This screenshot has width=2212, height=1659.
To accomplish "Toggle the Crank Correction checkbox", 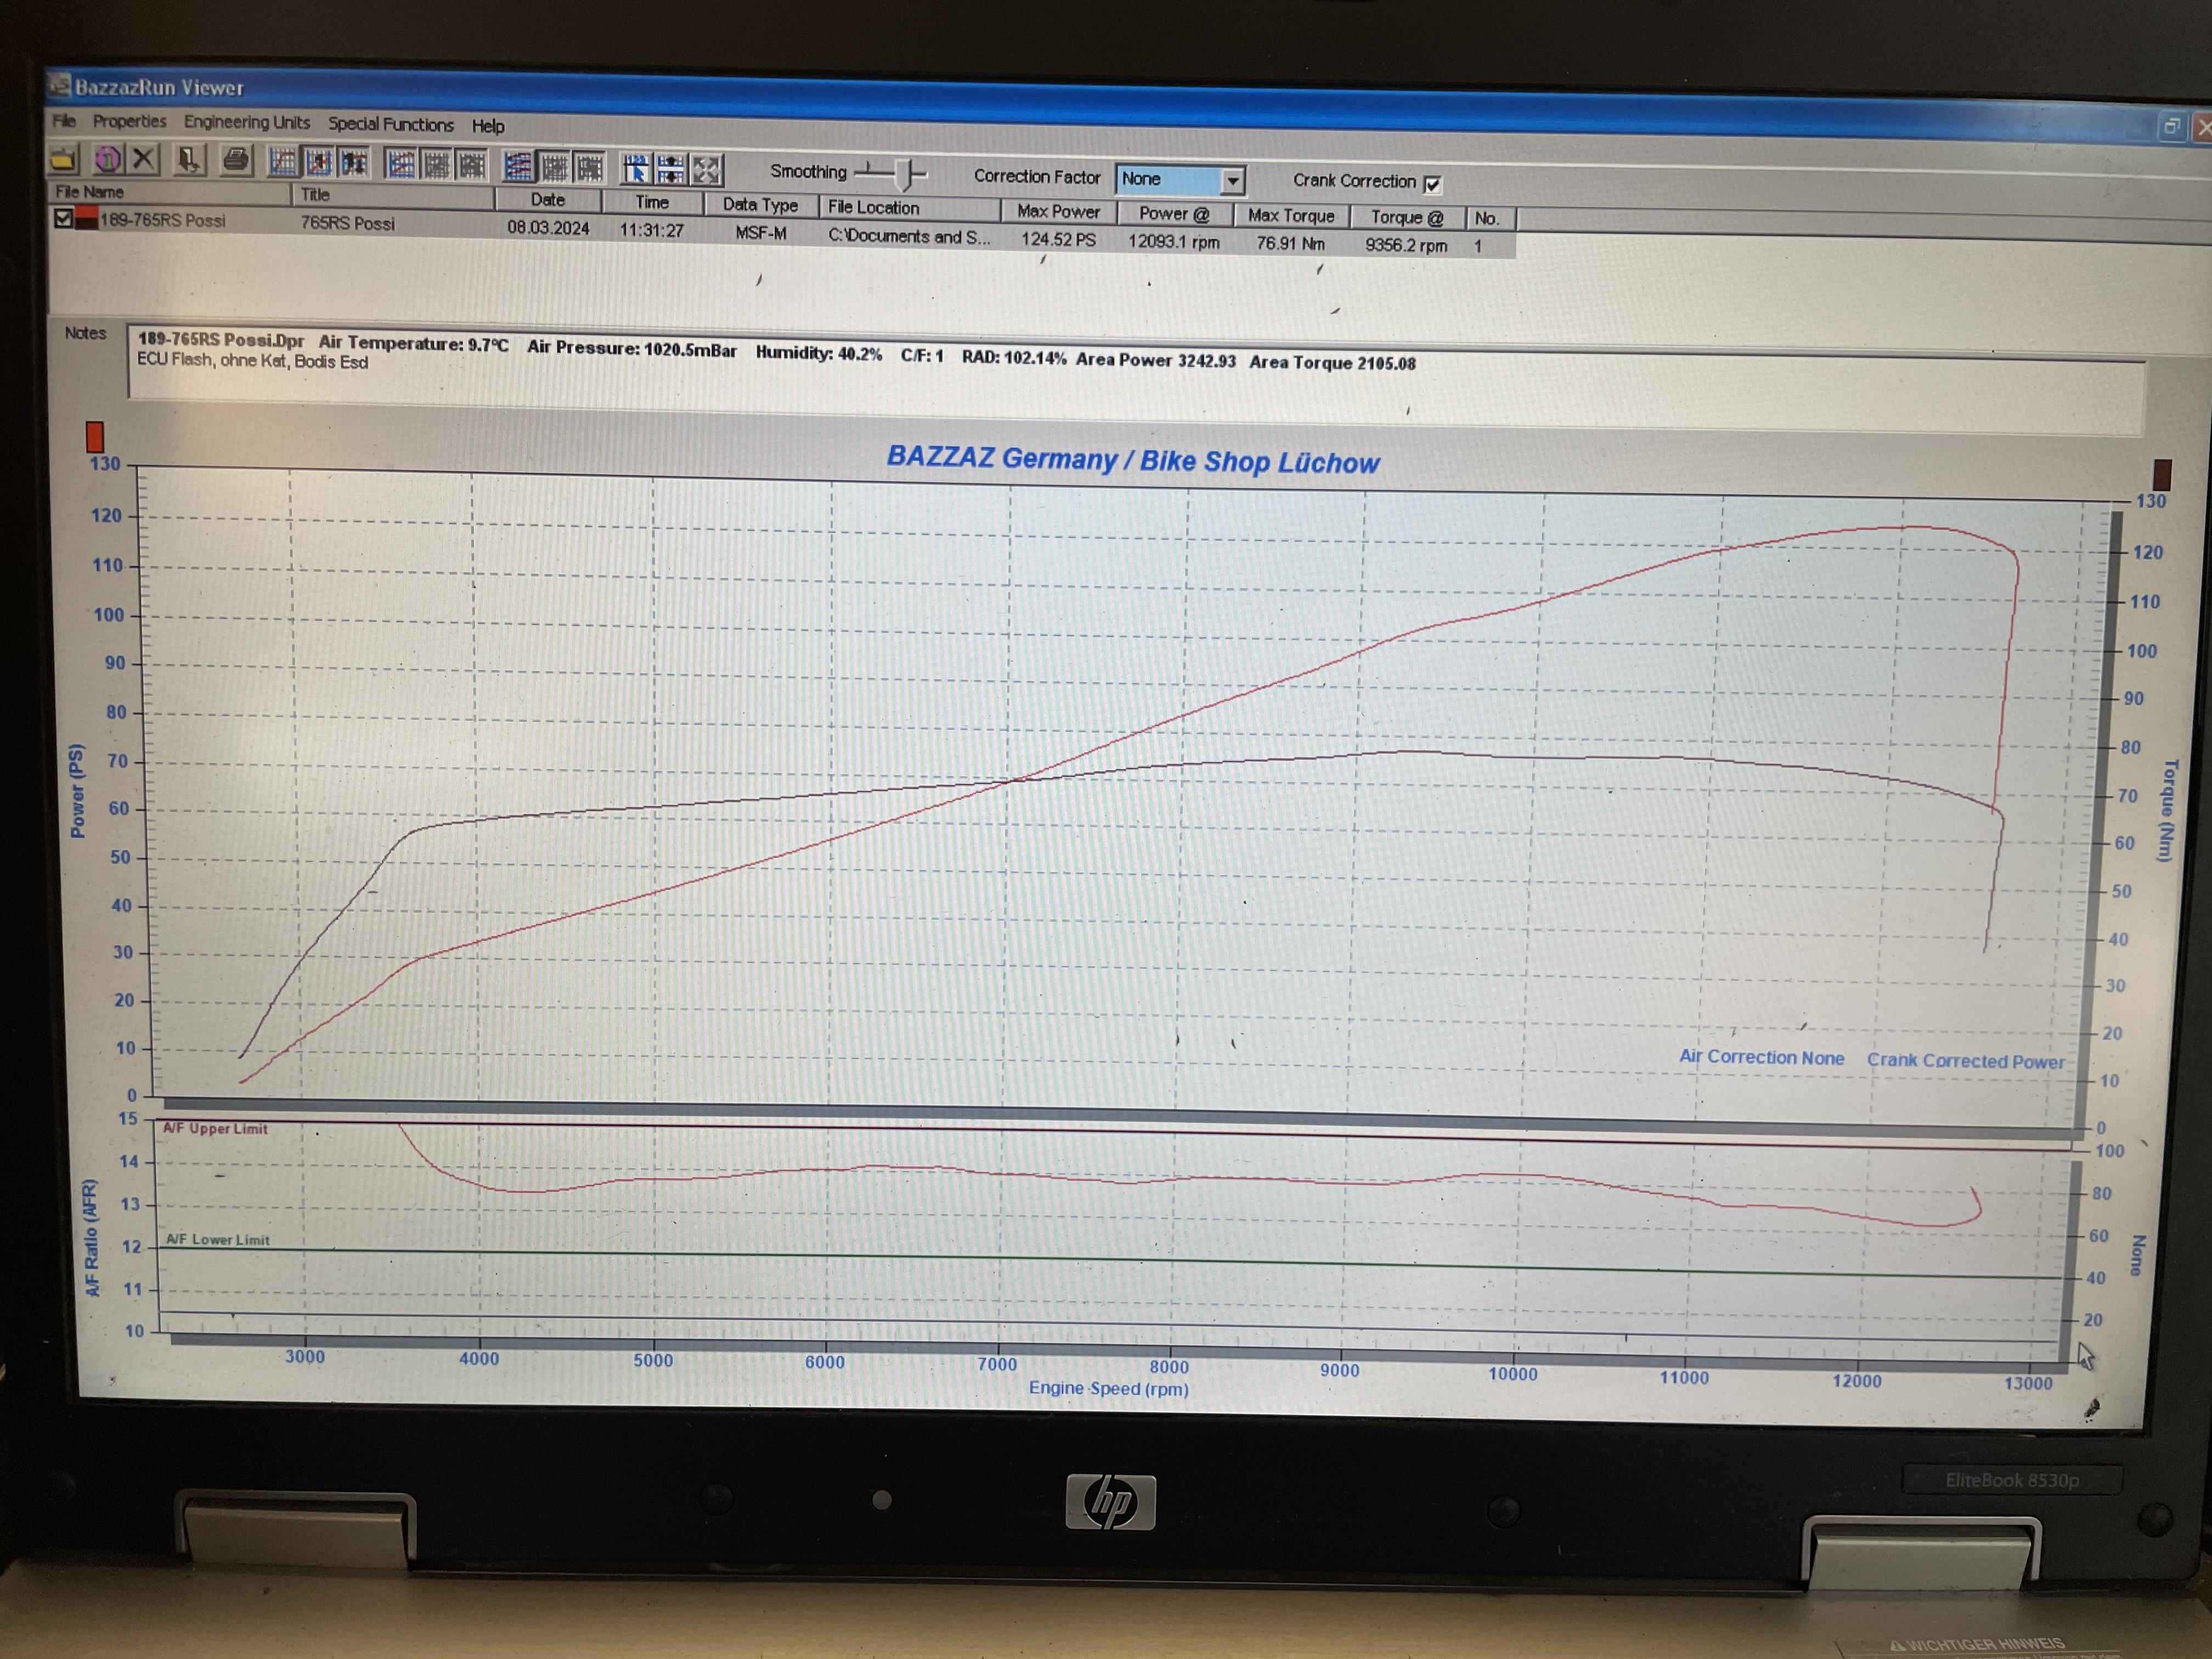I will pyautogui.click(x=1432, y=184).
